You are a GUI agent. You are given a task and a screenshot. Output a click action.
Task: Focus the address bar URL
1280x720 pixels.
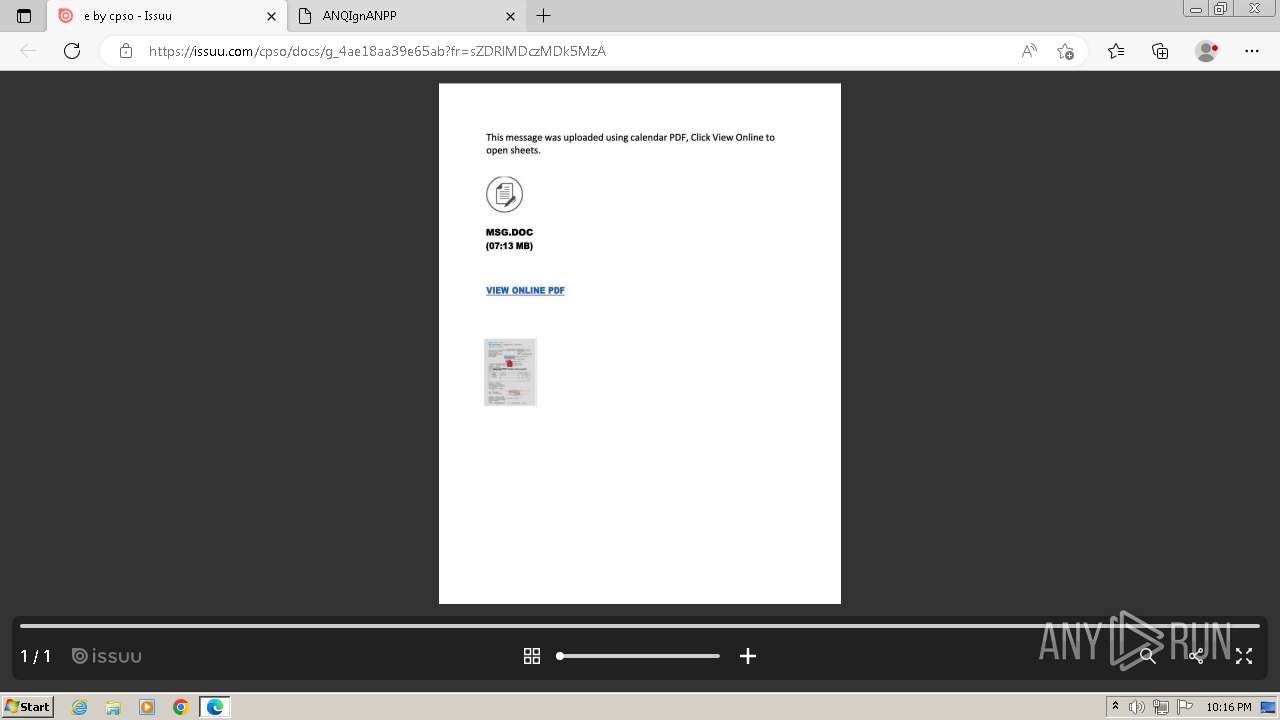pos(377,51)
